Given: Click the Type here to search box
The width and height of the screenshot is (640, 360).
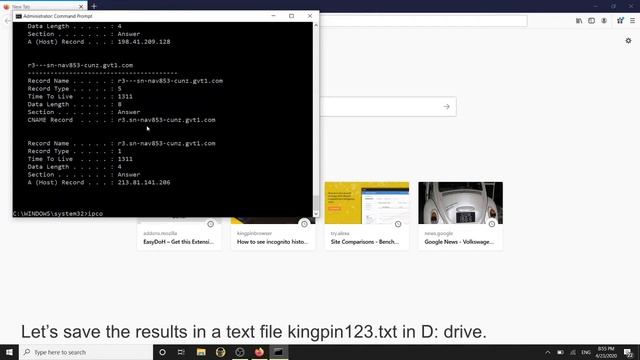Looking at the screenshot, I should (86, 352).
